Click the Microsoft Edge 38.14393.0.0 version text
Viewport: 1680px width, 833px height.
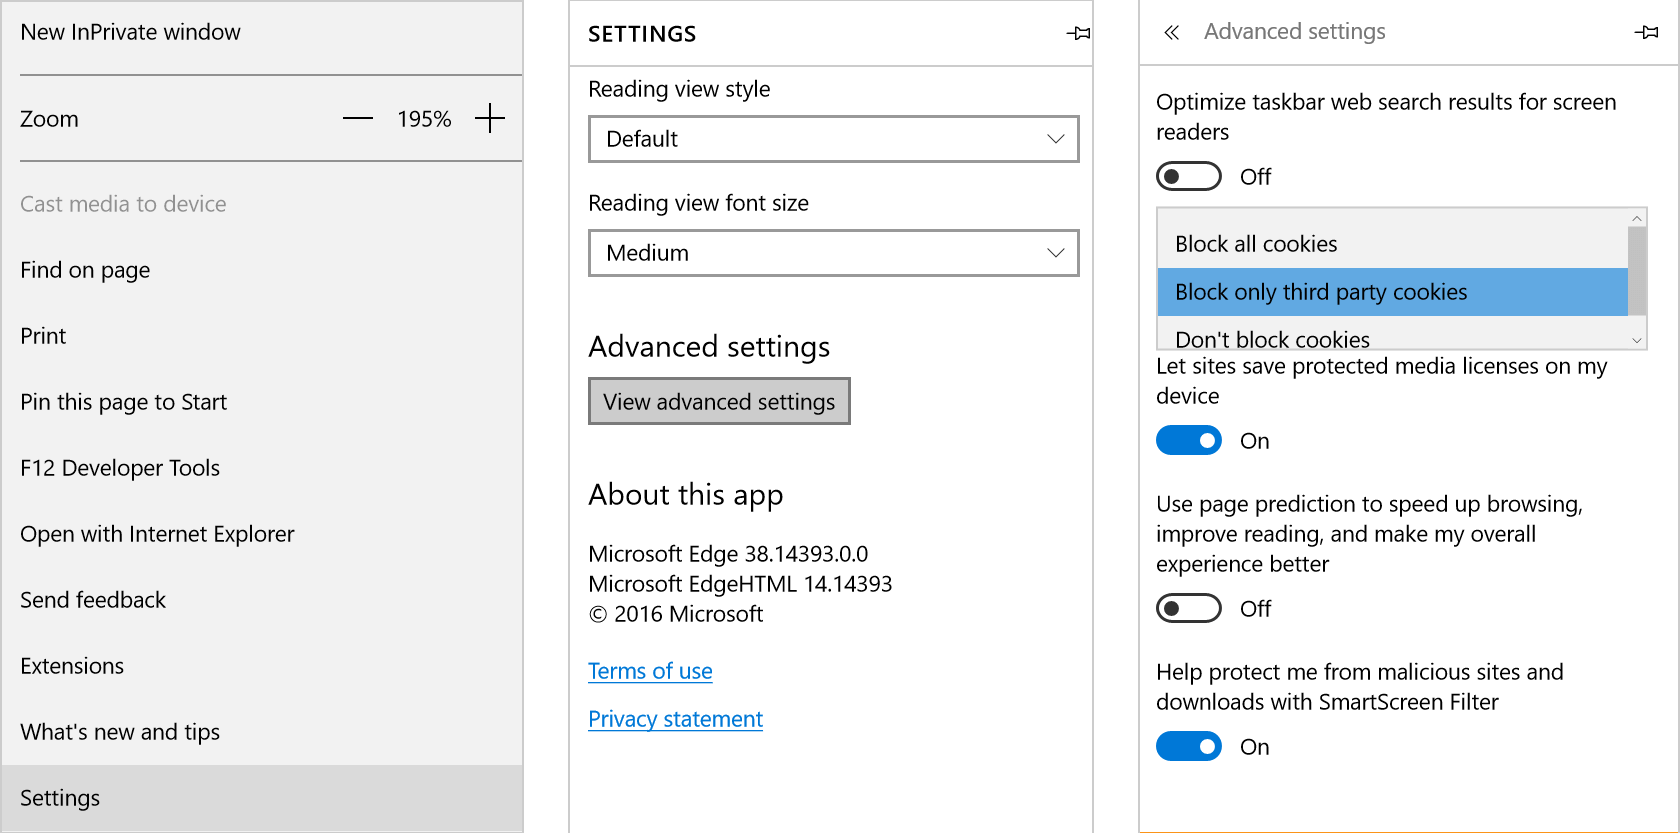tap(728, 554)
